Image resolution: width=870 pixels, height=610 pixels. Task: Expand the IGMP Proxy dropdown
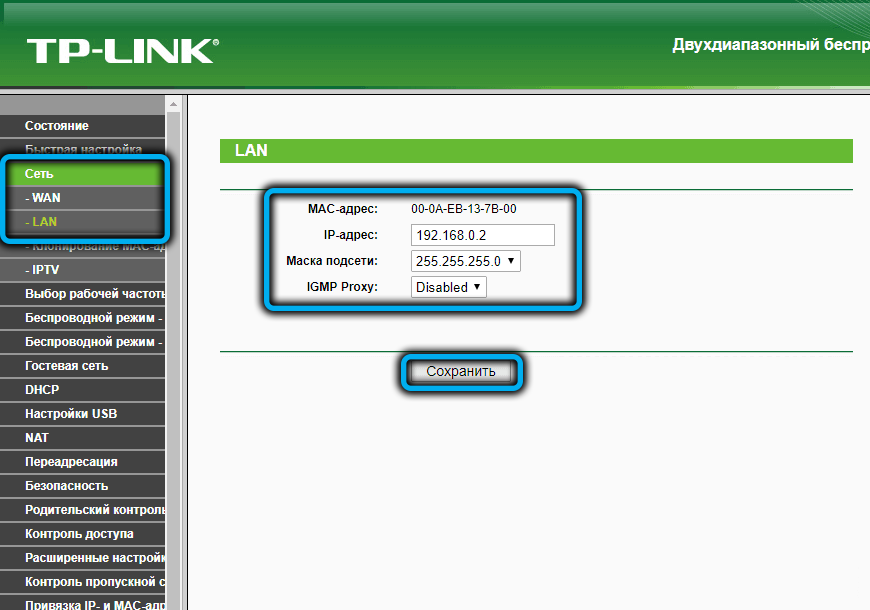click(448, 287)
